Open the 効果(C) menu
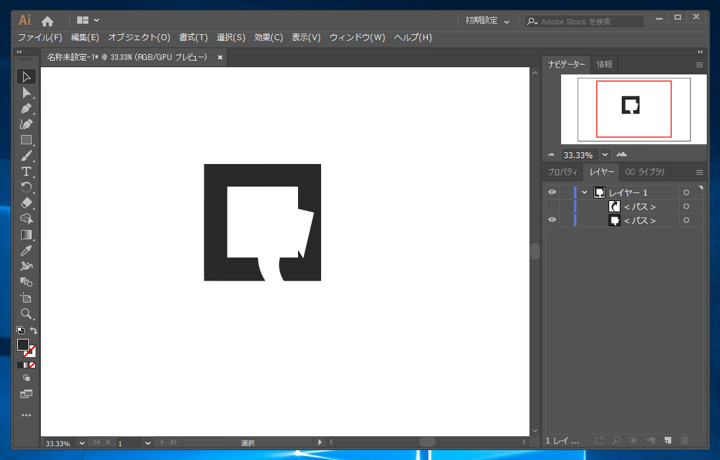 [x=269, y=38]
